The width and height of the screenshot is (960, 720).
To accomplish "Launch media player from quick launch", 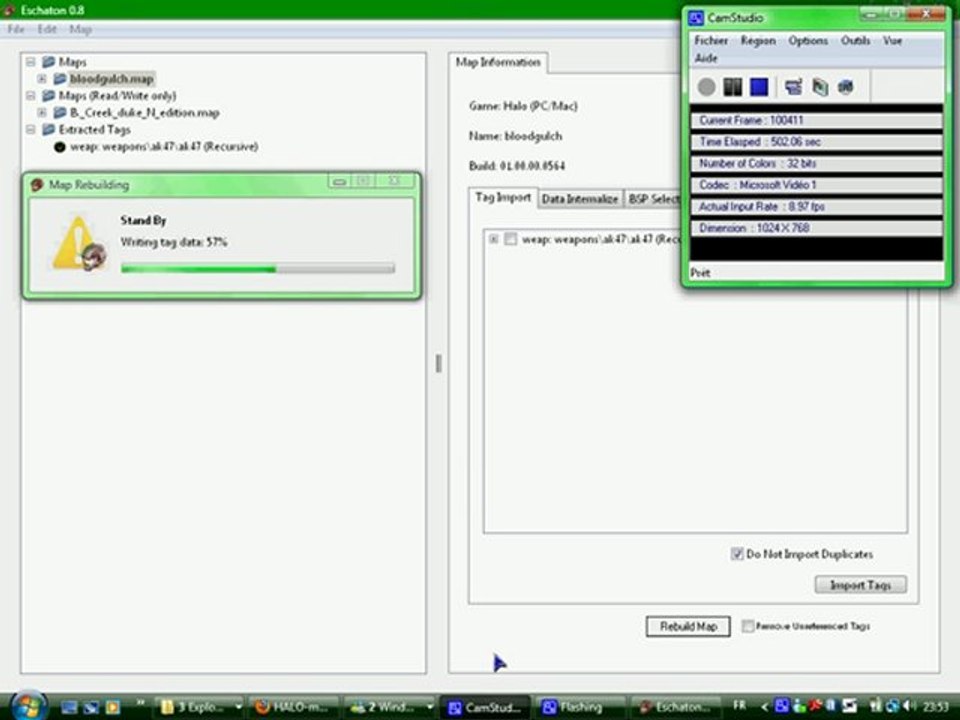I will pyautogui.click(x=113, y=707).
